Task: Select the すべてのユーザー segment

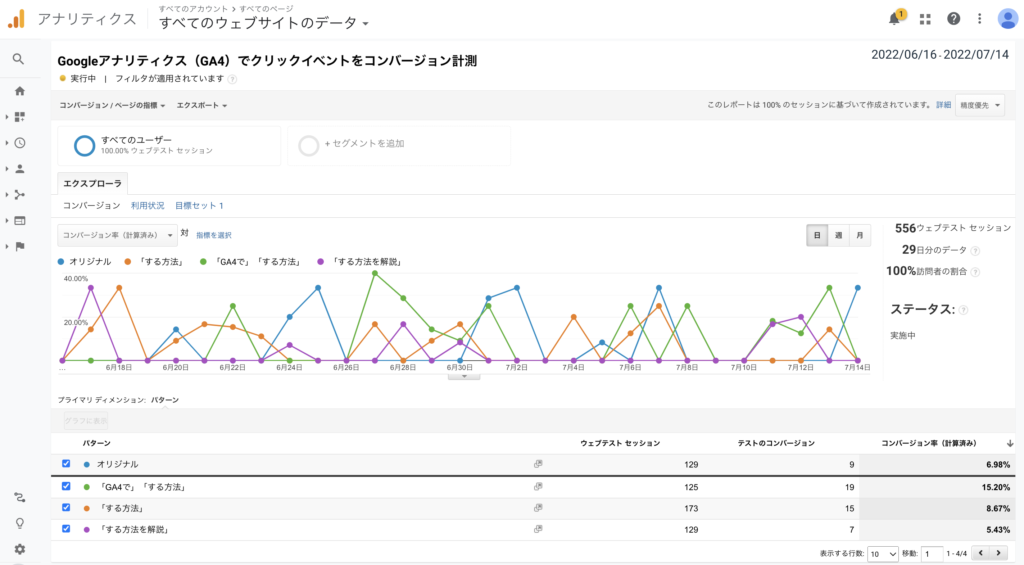Action: 169,146
